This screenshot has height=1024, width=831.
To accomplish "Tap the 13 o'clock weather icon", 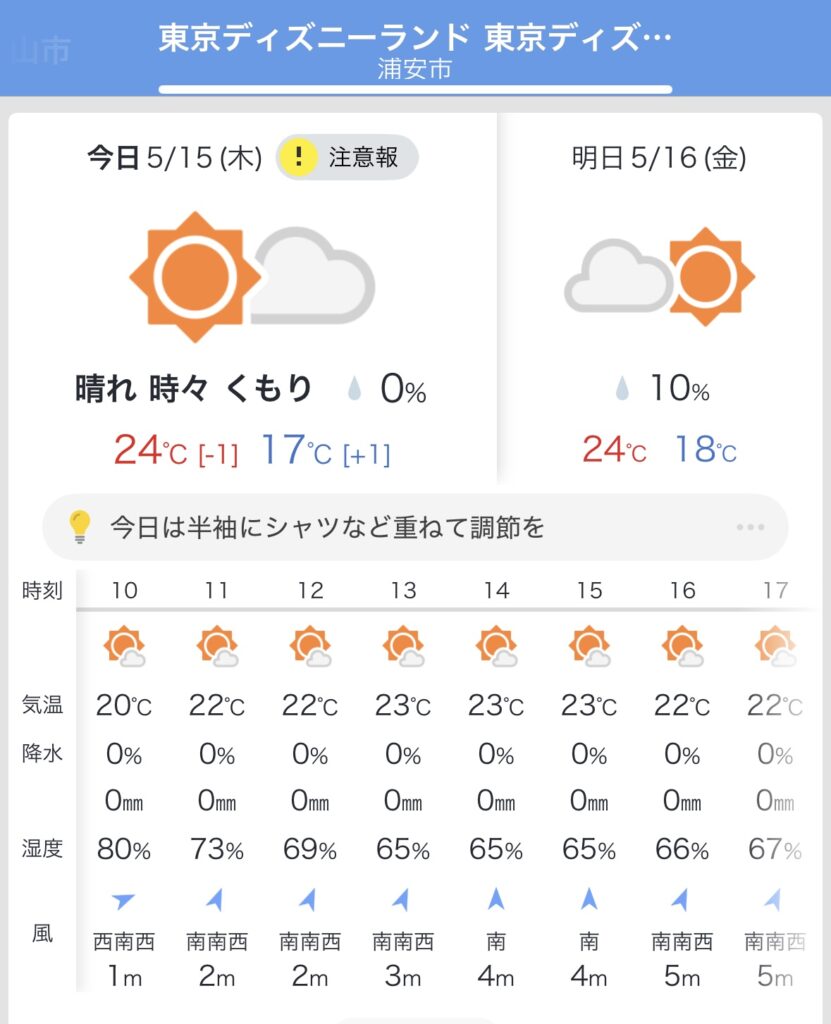I will point(403,647).
